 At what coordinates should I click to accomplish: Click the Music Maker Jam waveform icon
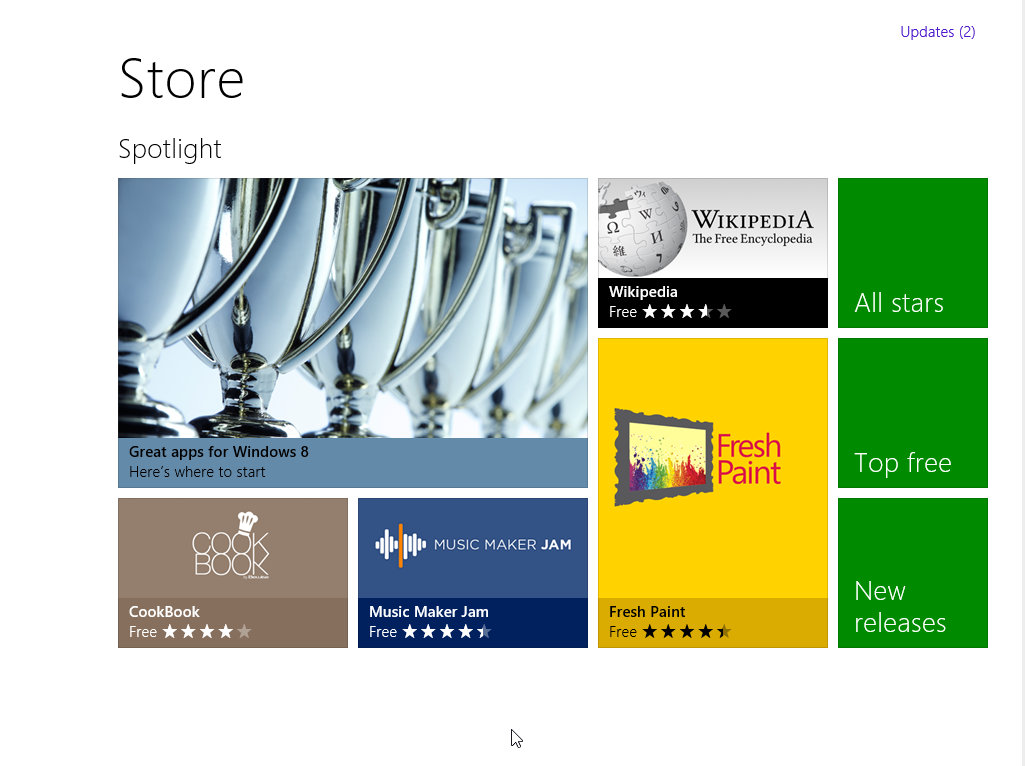pyautogui.click(x=401, y=544)
